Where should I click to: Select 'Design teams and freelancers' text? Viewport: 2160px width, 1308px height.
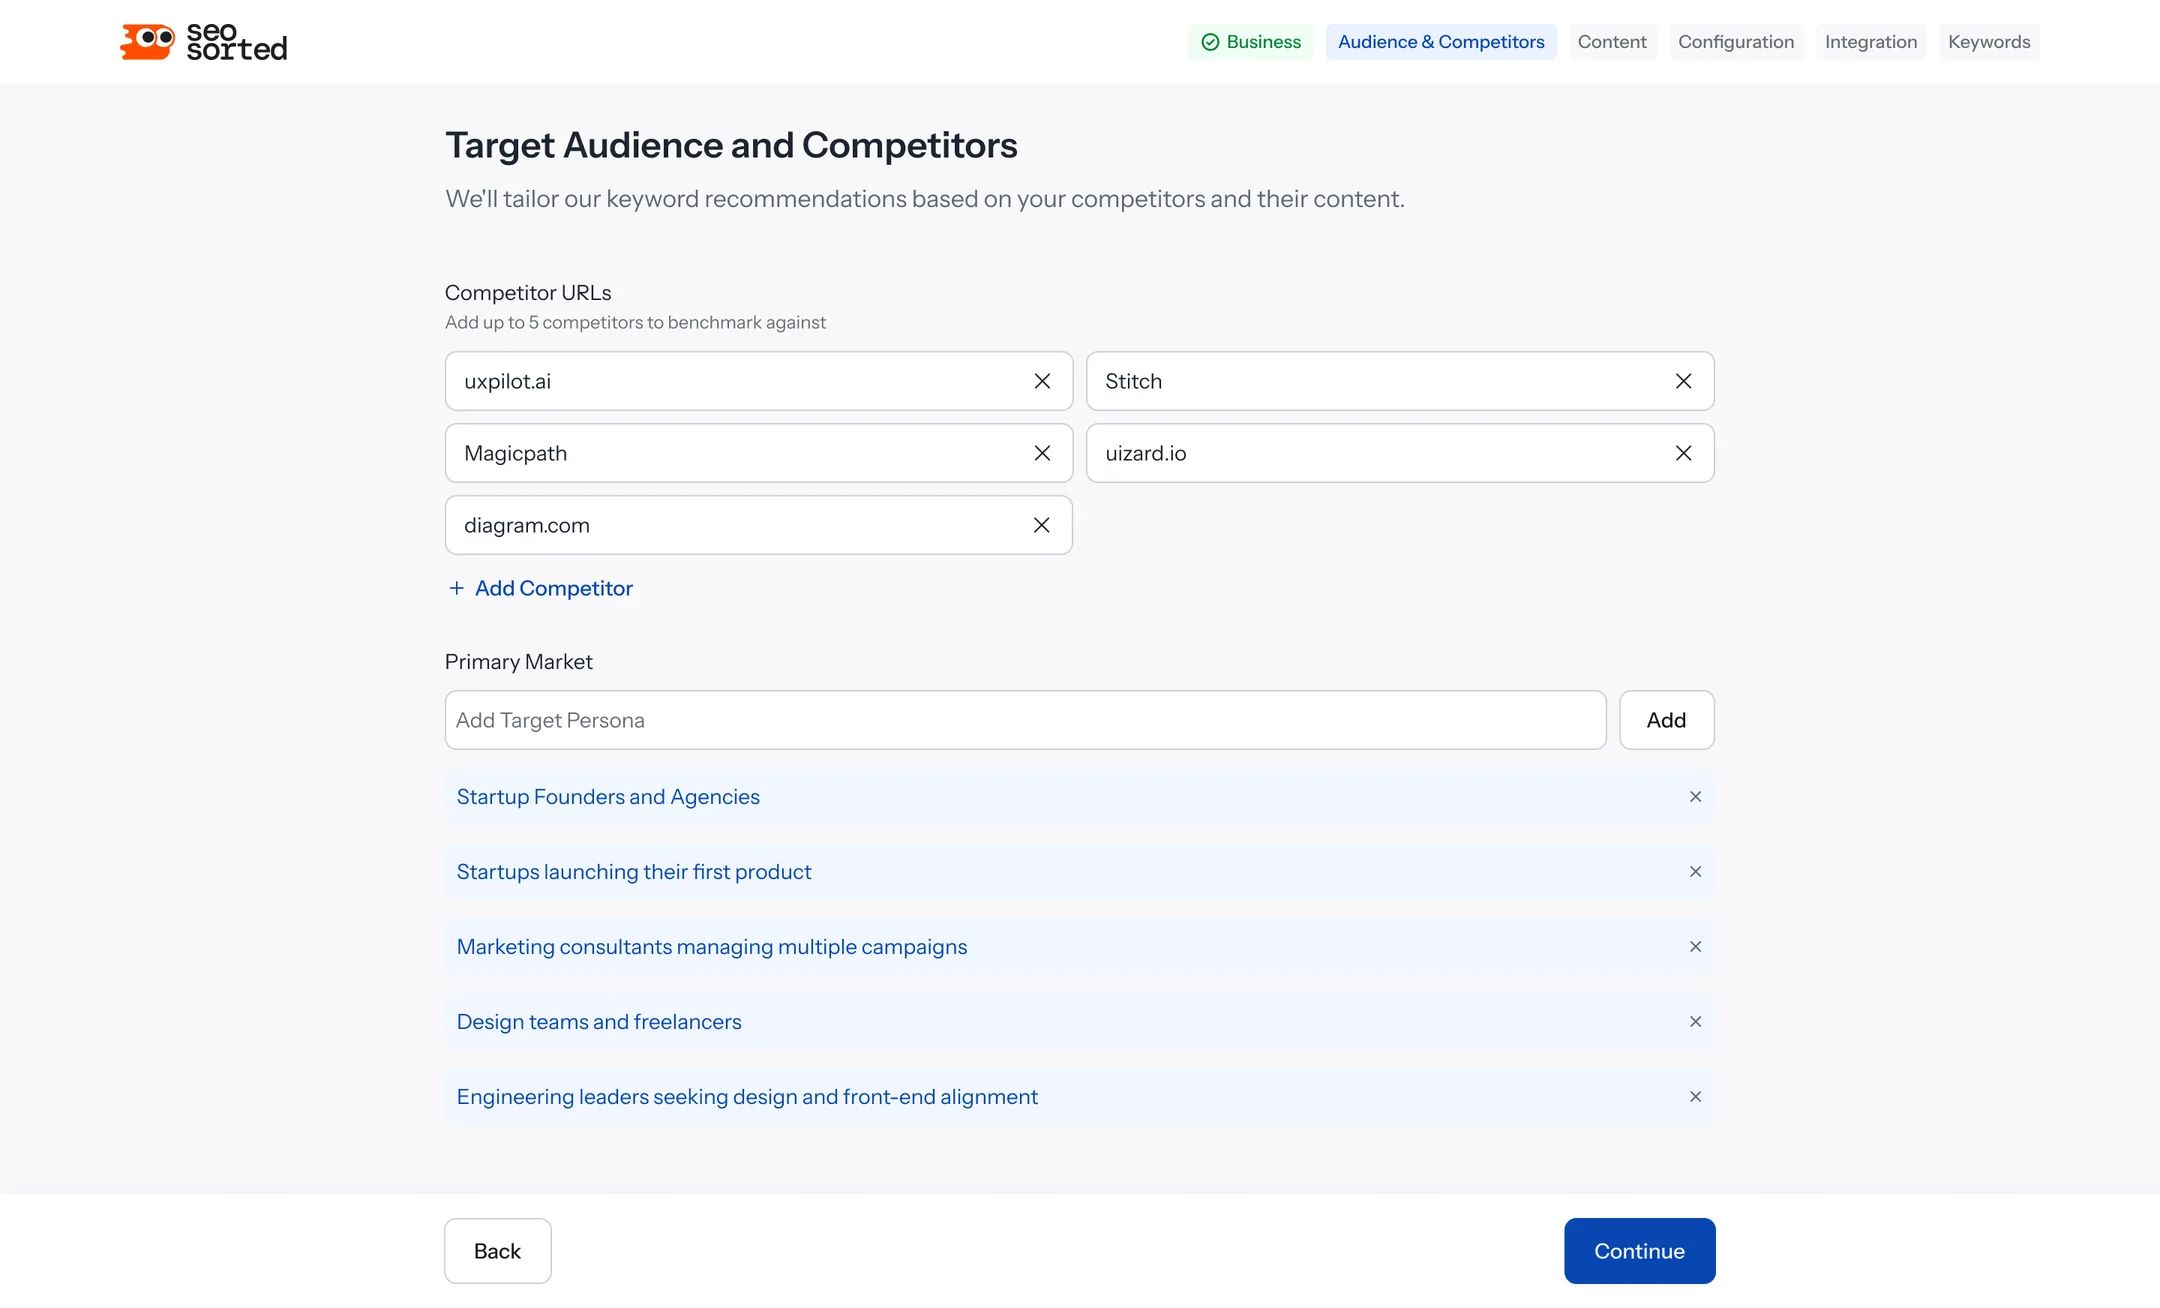tap(599, 1022)
